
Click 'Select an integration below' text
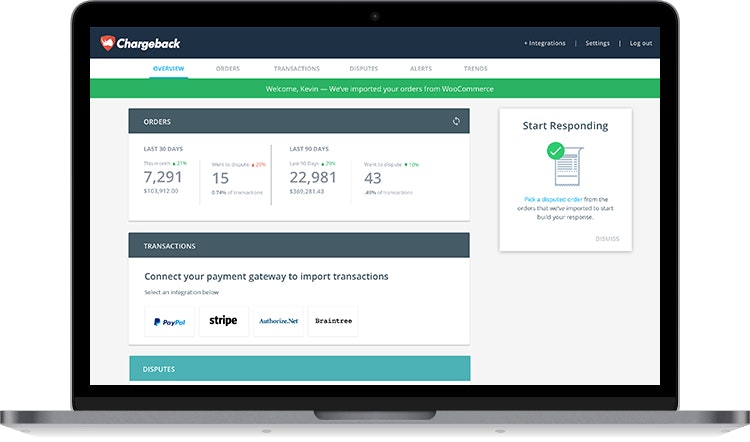(181, 292)
